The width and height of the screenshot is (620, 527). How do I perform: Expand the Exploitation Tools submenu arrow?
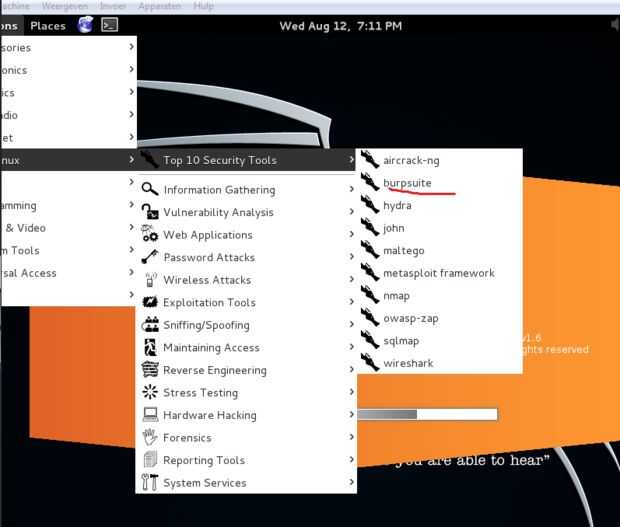click(x=351, y=302)
